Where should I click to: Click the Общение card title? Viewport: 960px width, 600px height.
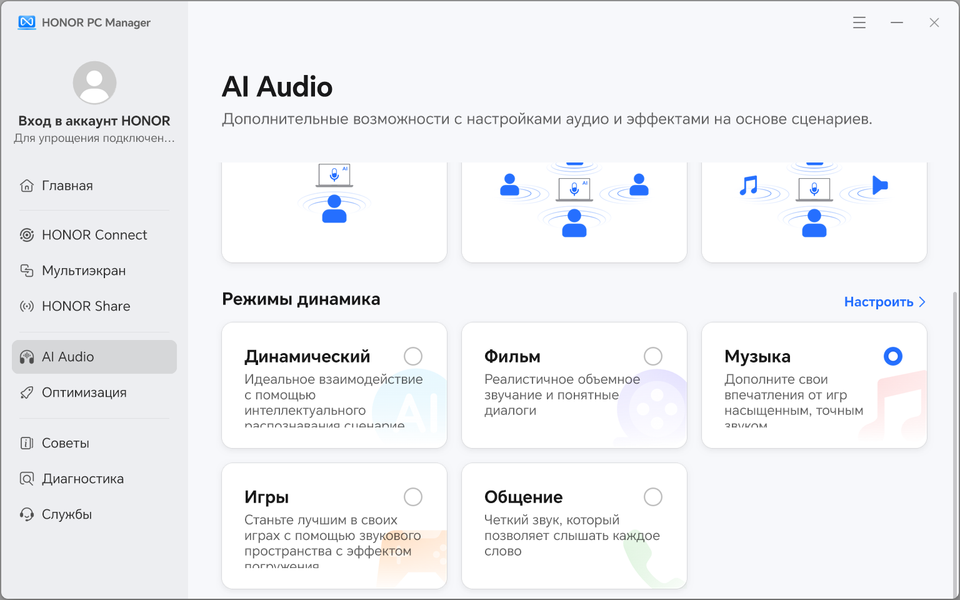pos(523,497)
